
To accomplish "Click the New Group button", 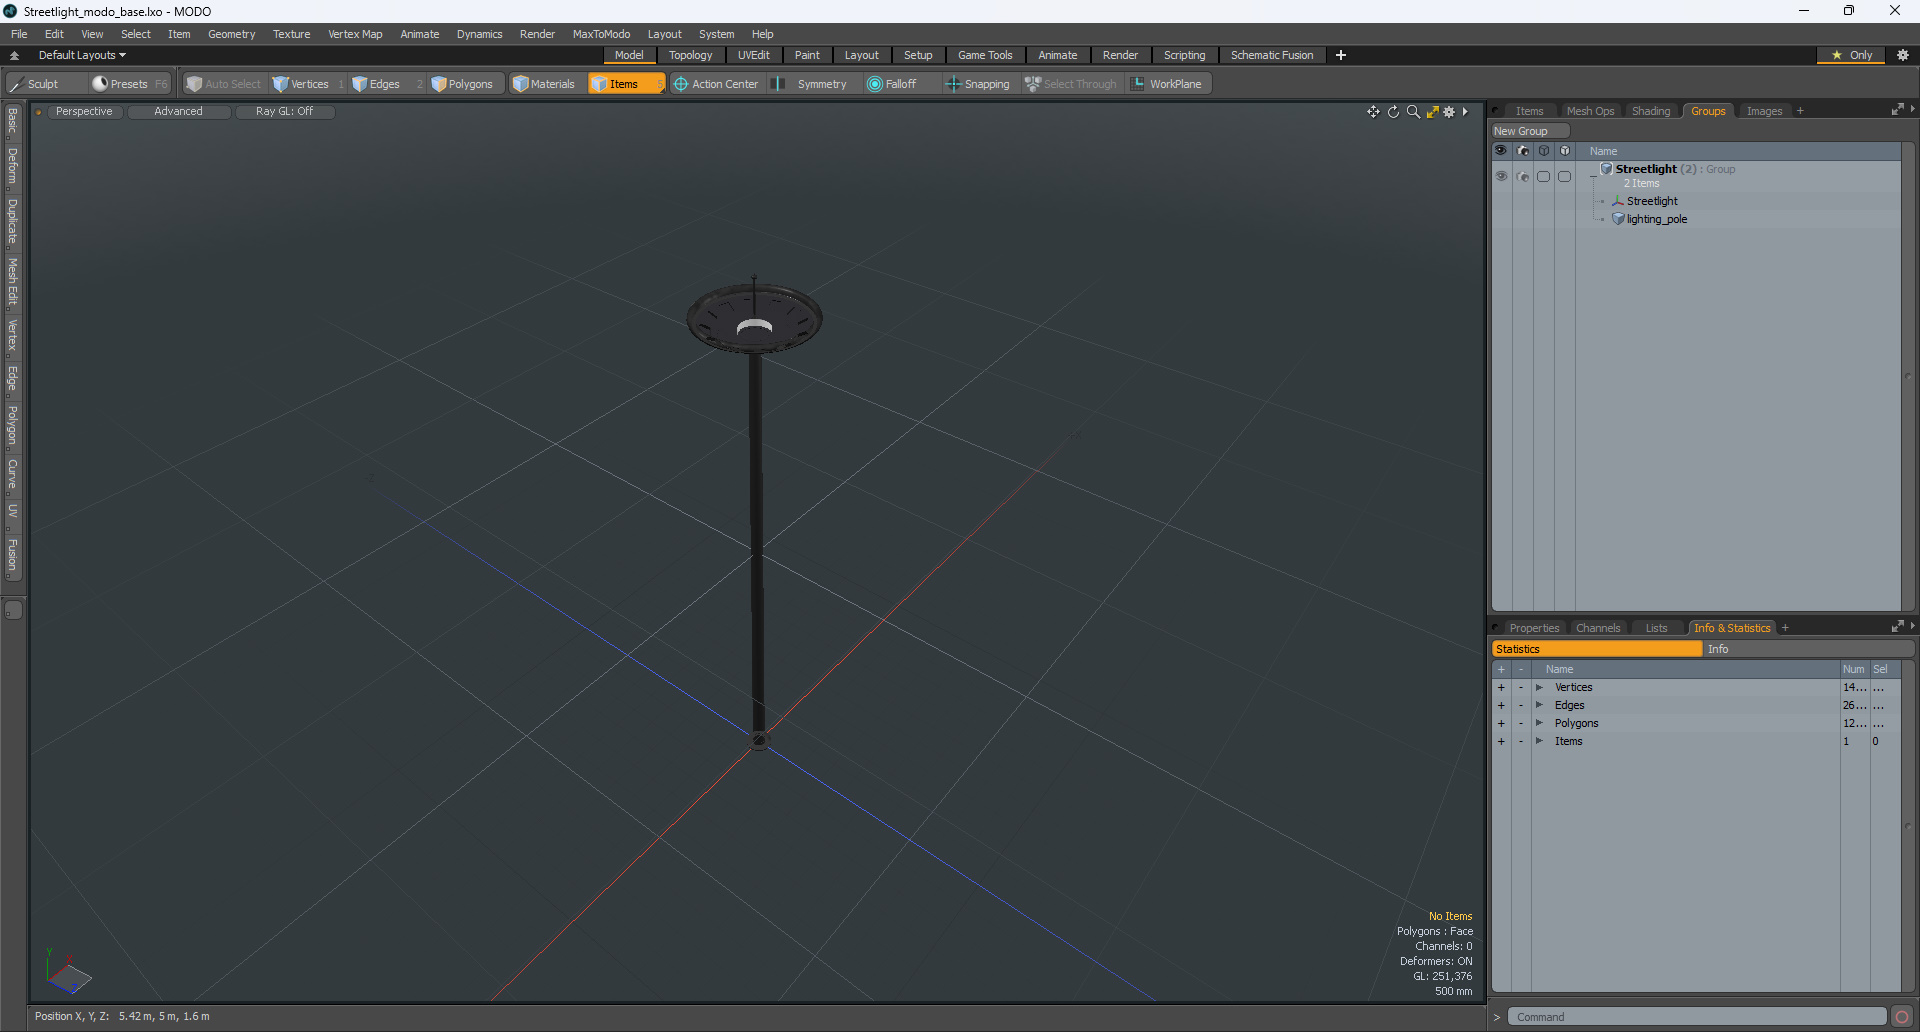I will coord(1530,131).
